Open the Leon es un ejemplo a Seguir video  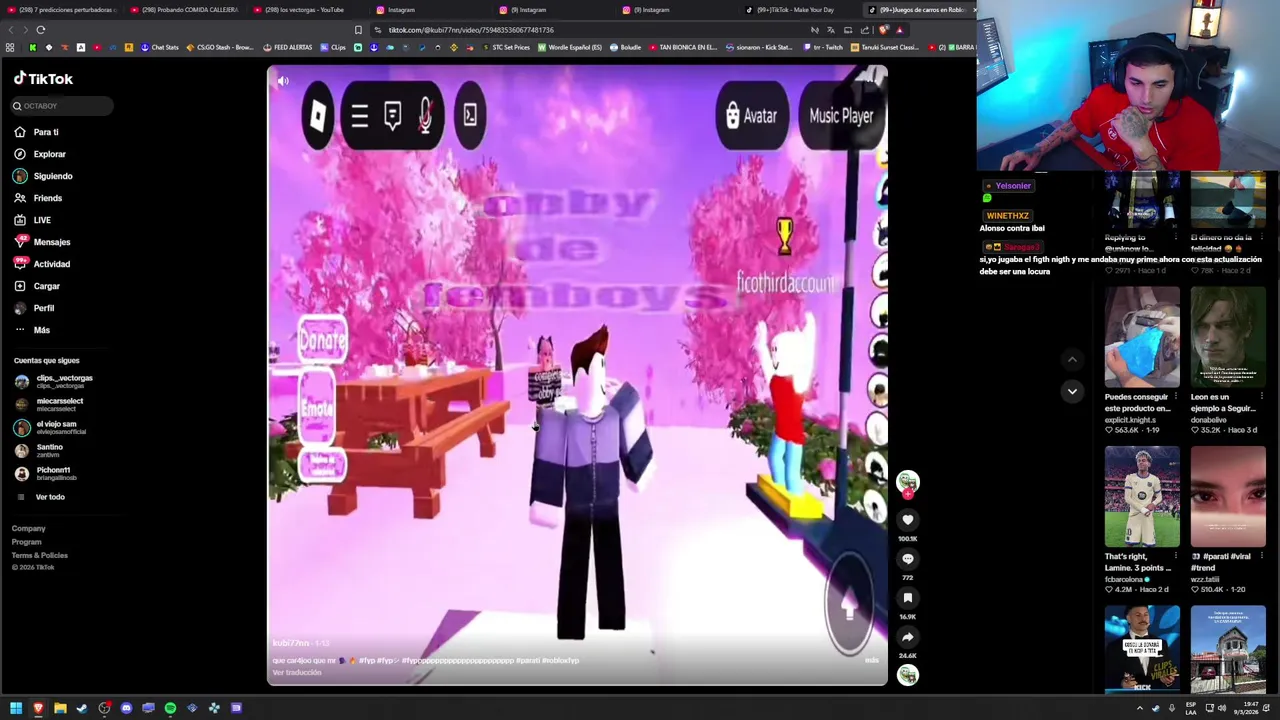1228,337
